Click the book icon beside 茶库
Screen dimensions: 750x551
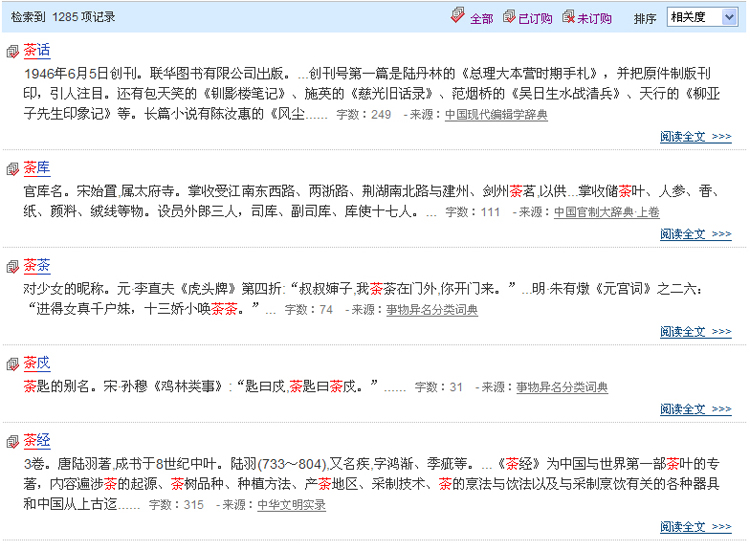click(12, 169)
